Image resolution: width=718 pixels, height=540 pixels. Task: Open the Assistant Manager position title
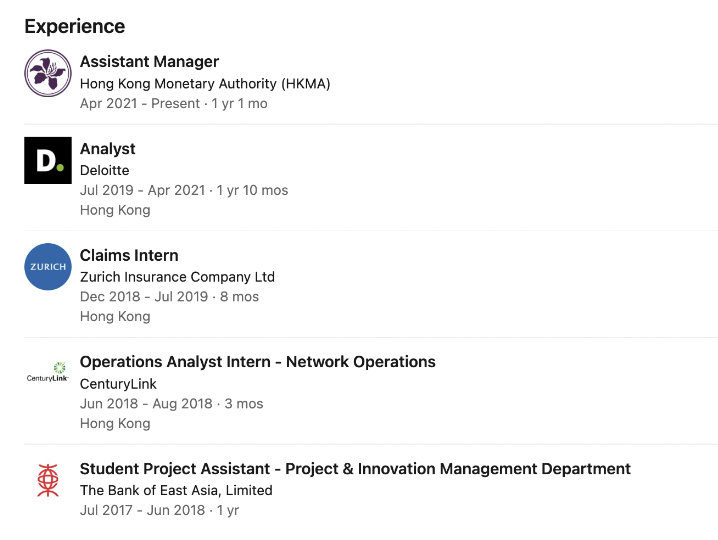tap(149, 62)
